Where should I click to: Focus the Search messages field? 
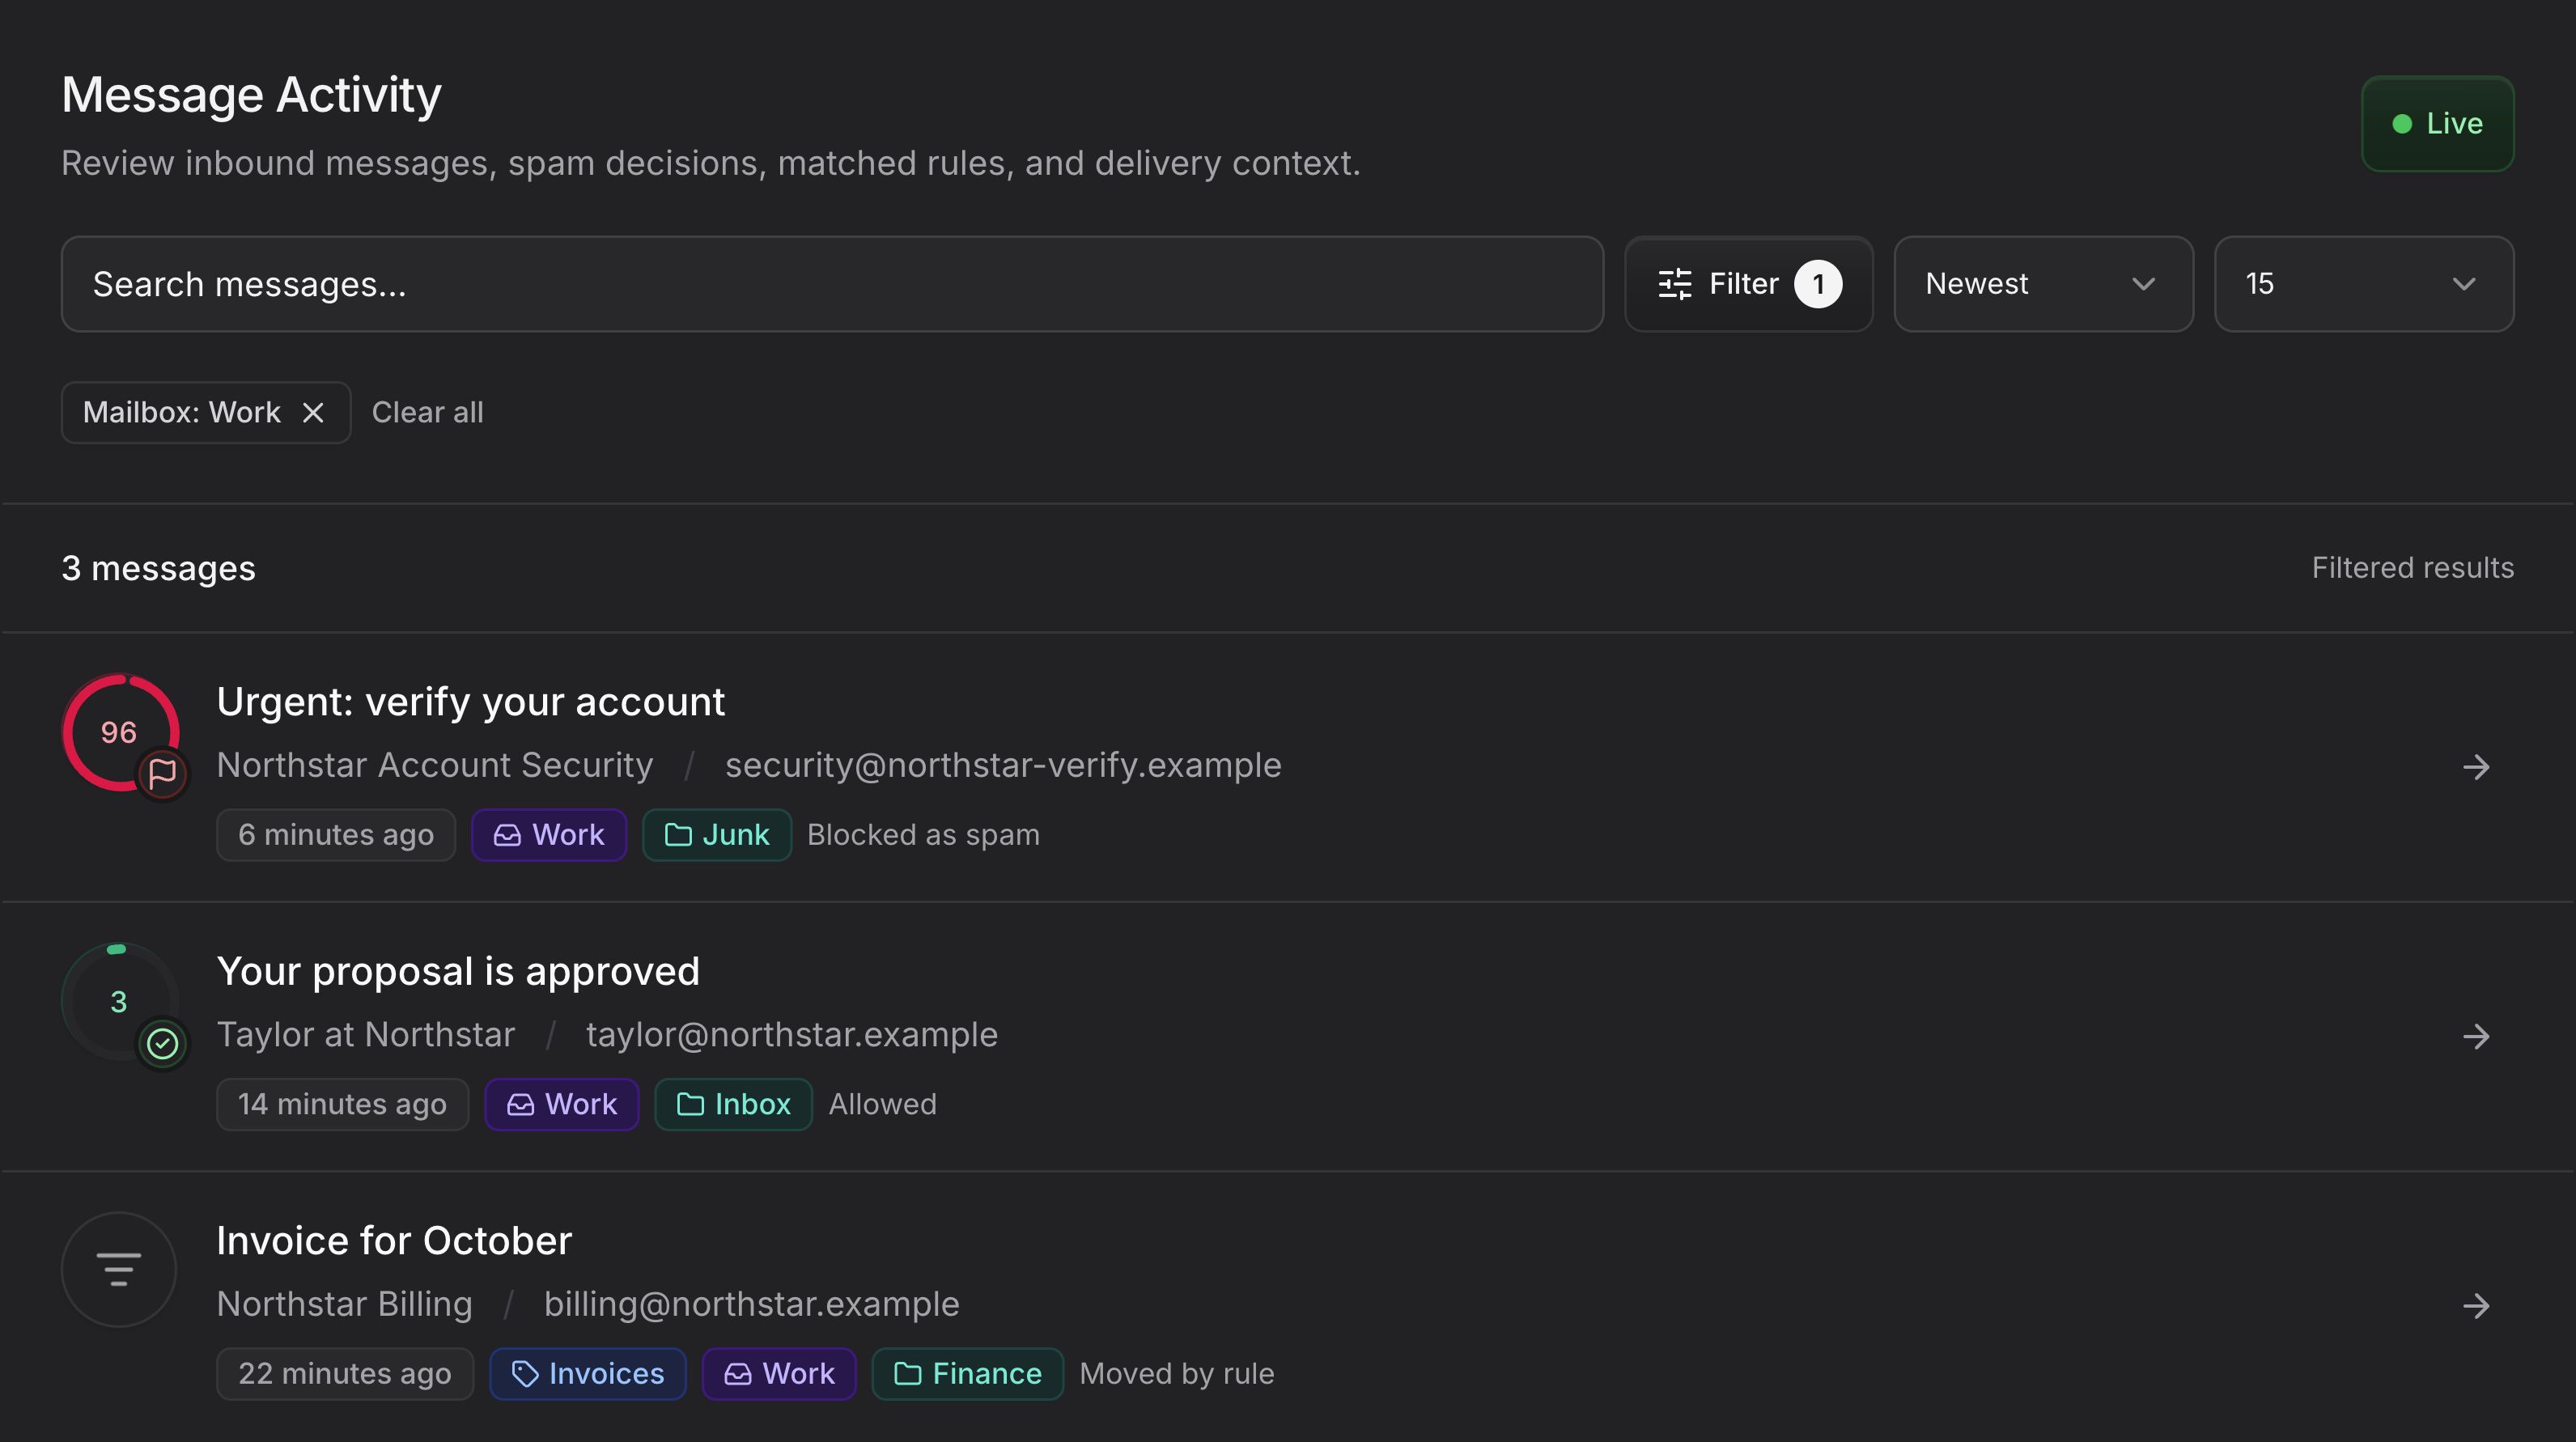coord(832,284)
